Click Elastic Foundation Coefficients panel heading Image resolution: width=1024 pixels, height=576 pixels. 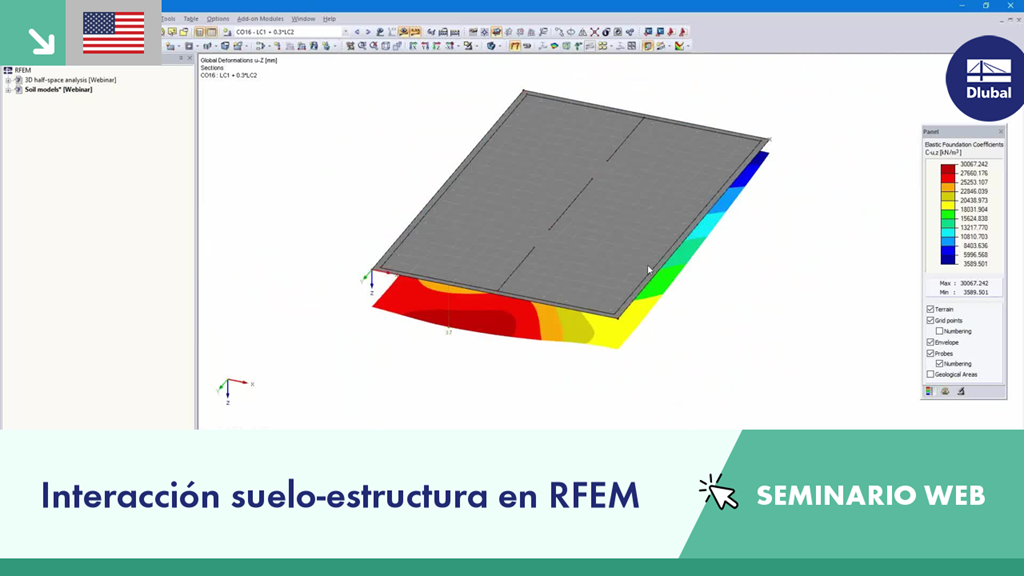(x=963, y=144)
